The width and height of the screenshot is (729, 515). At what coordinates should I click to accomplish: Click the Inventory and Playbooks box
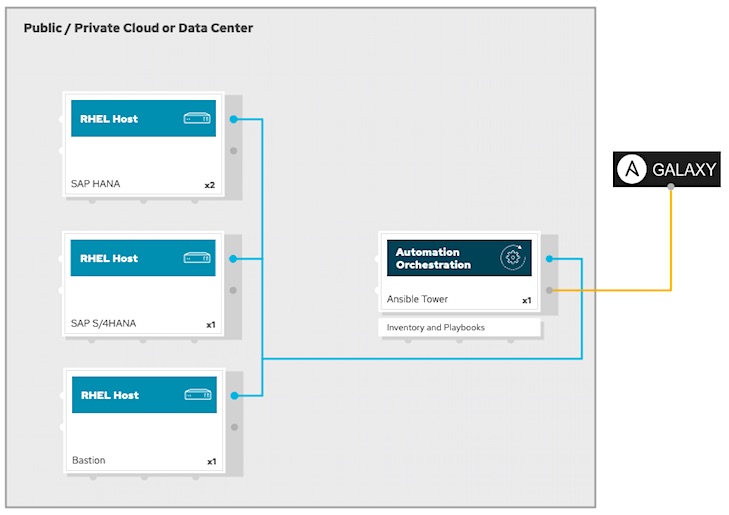tap(460, 327)
